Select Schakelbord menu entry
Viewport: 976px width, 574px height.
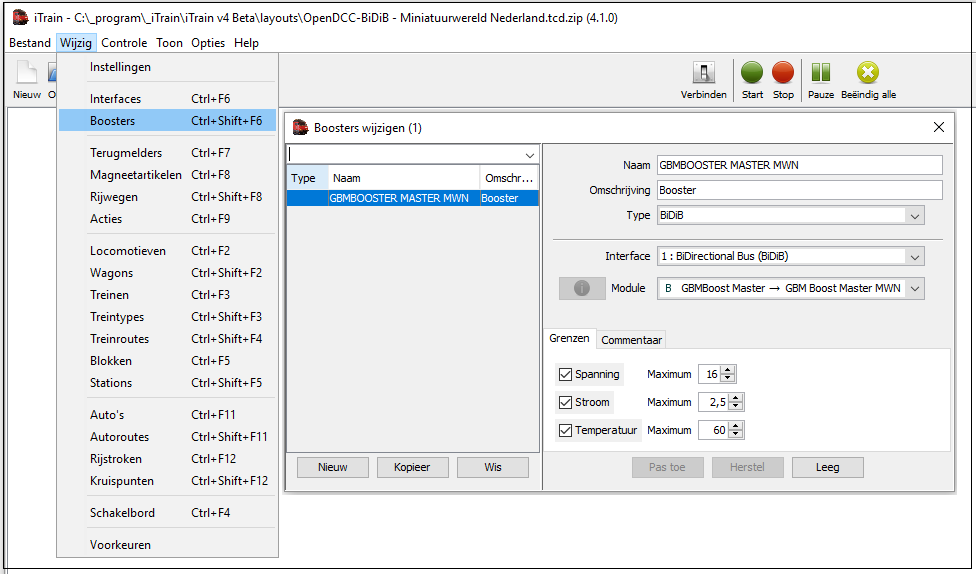click(167, 513)
